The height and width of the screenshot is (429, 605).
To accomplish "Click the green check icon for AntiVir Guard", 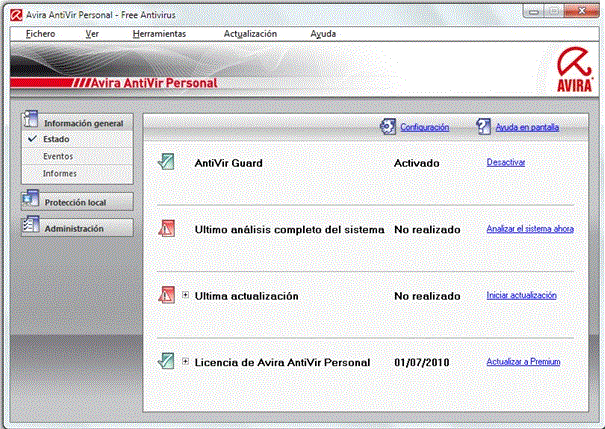I will click(166, 162).
